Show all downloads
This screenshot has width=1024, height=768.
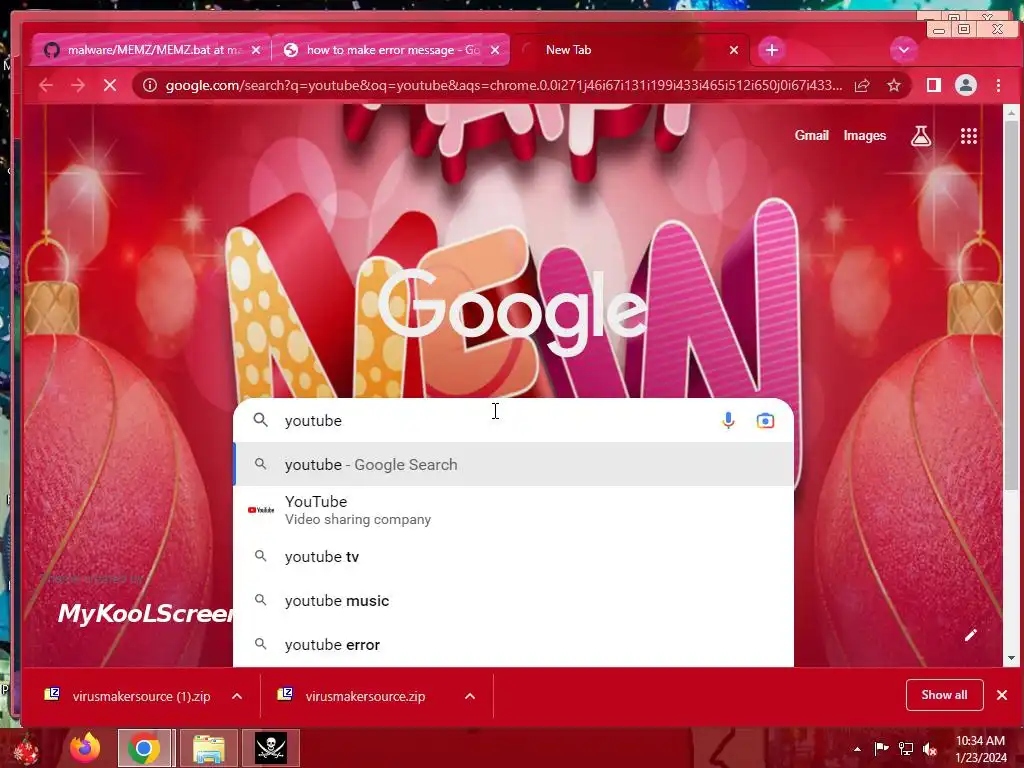click(944, 695)
